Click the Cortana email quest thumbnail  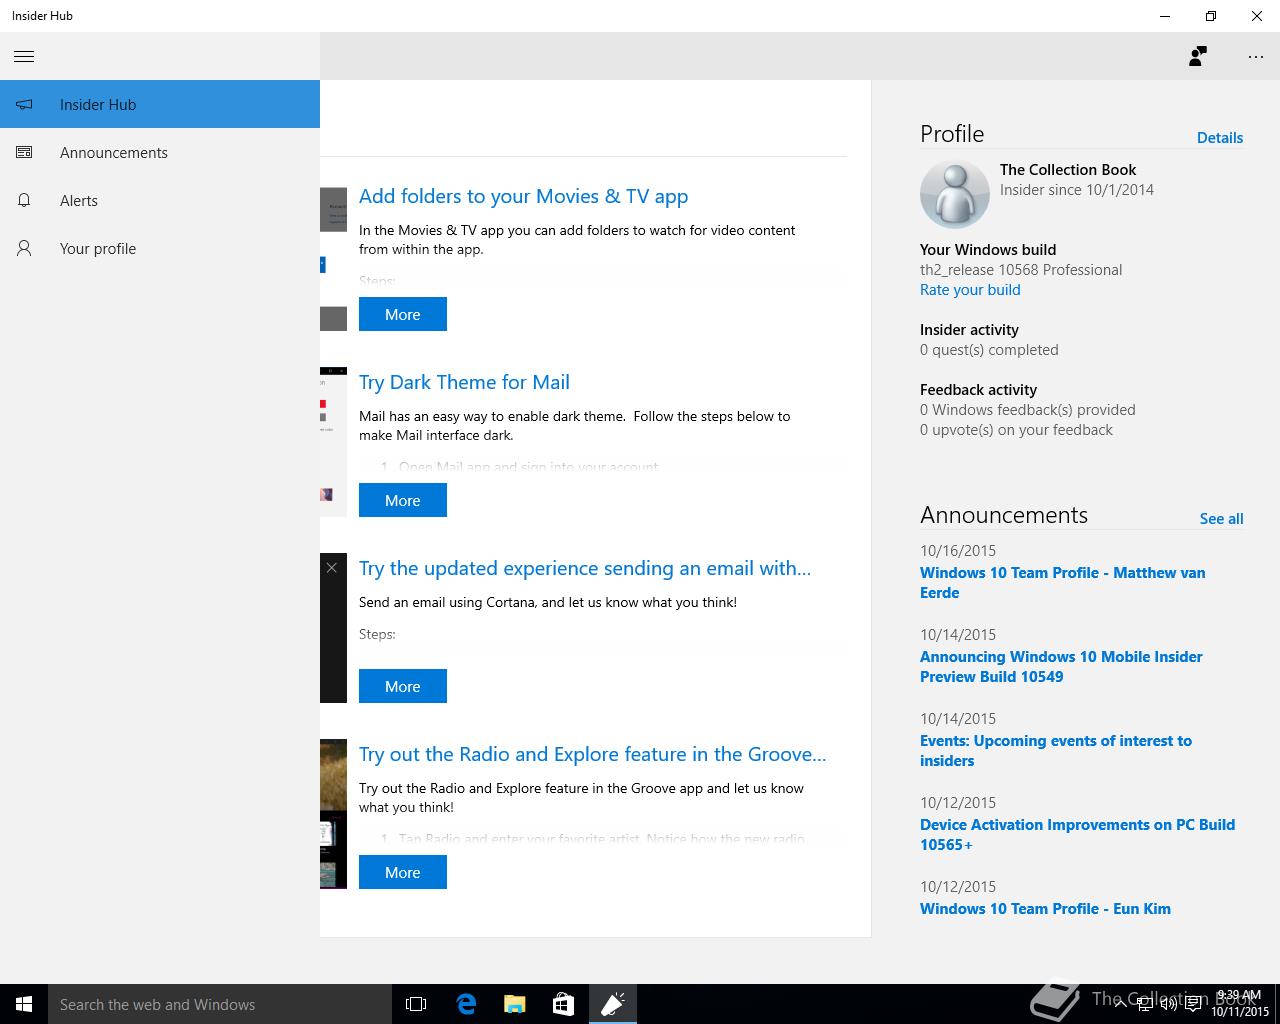tap(334, 628)
